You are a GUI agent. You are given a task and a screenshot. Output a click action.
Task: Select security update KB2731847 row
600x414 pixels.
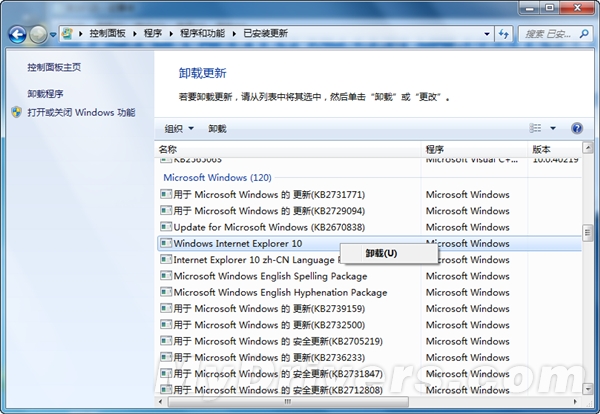click(369, 374)
